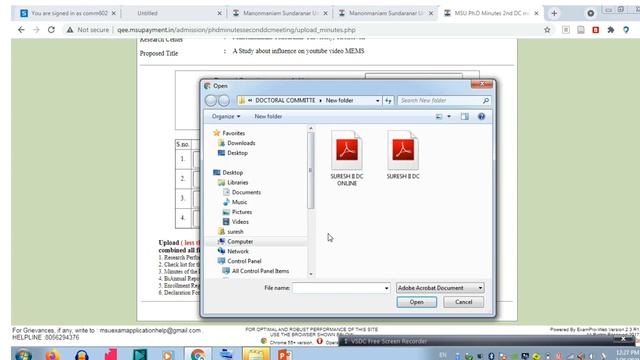The image size is (640, 360).
Task: Click New folder in the address breadcrumb
Action: [339, 100]
